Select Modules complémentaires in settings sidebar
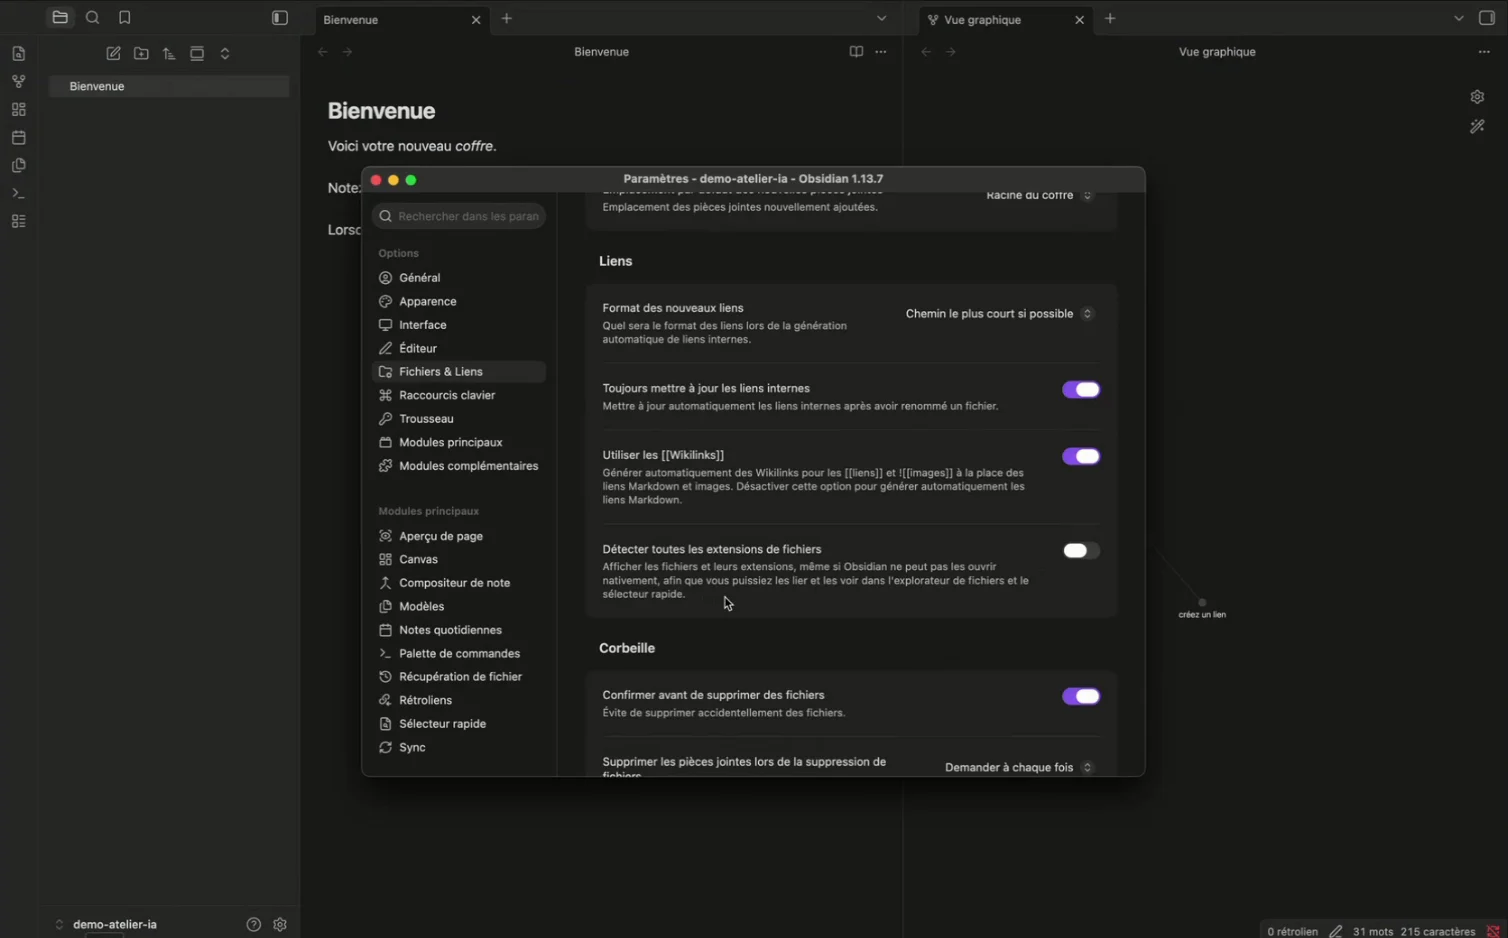The image size is (1508, 938). click(459, 466)
